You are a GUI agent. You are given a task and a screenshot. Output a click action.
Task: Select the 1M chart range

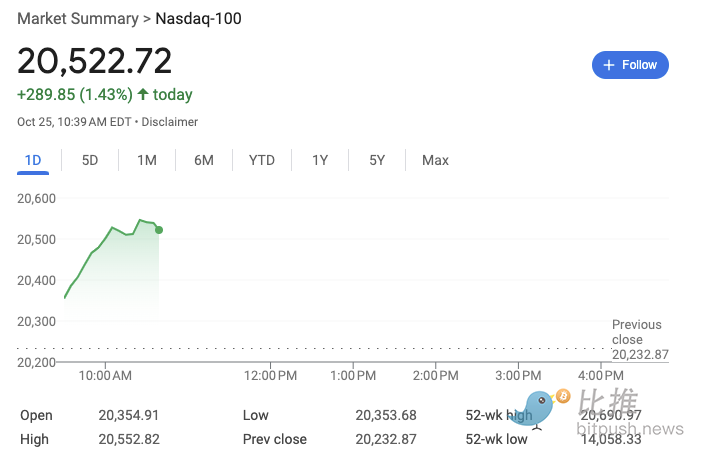[147, 160]
